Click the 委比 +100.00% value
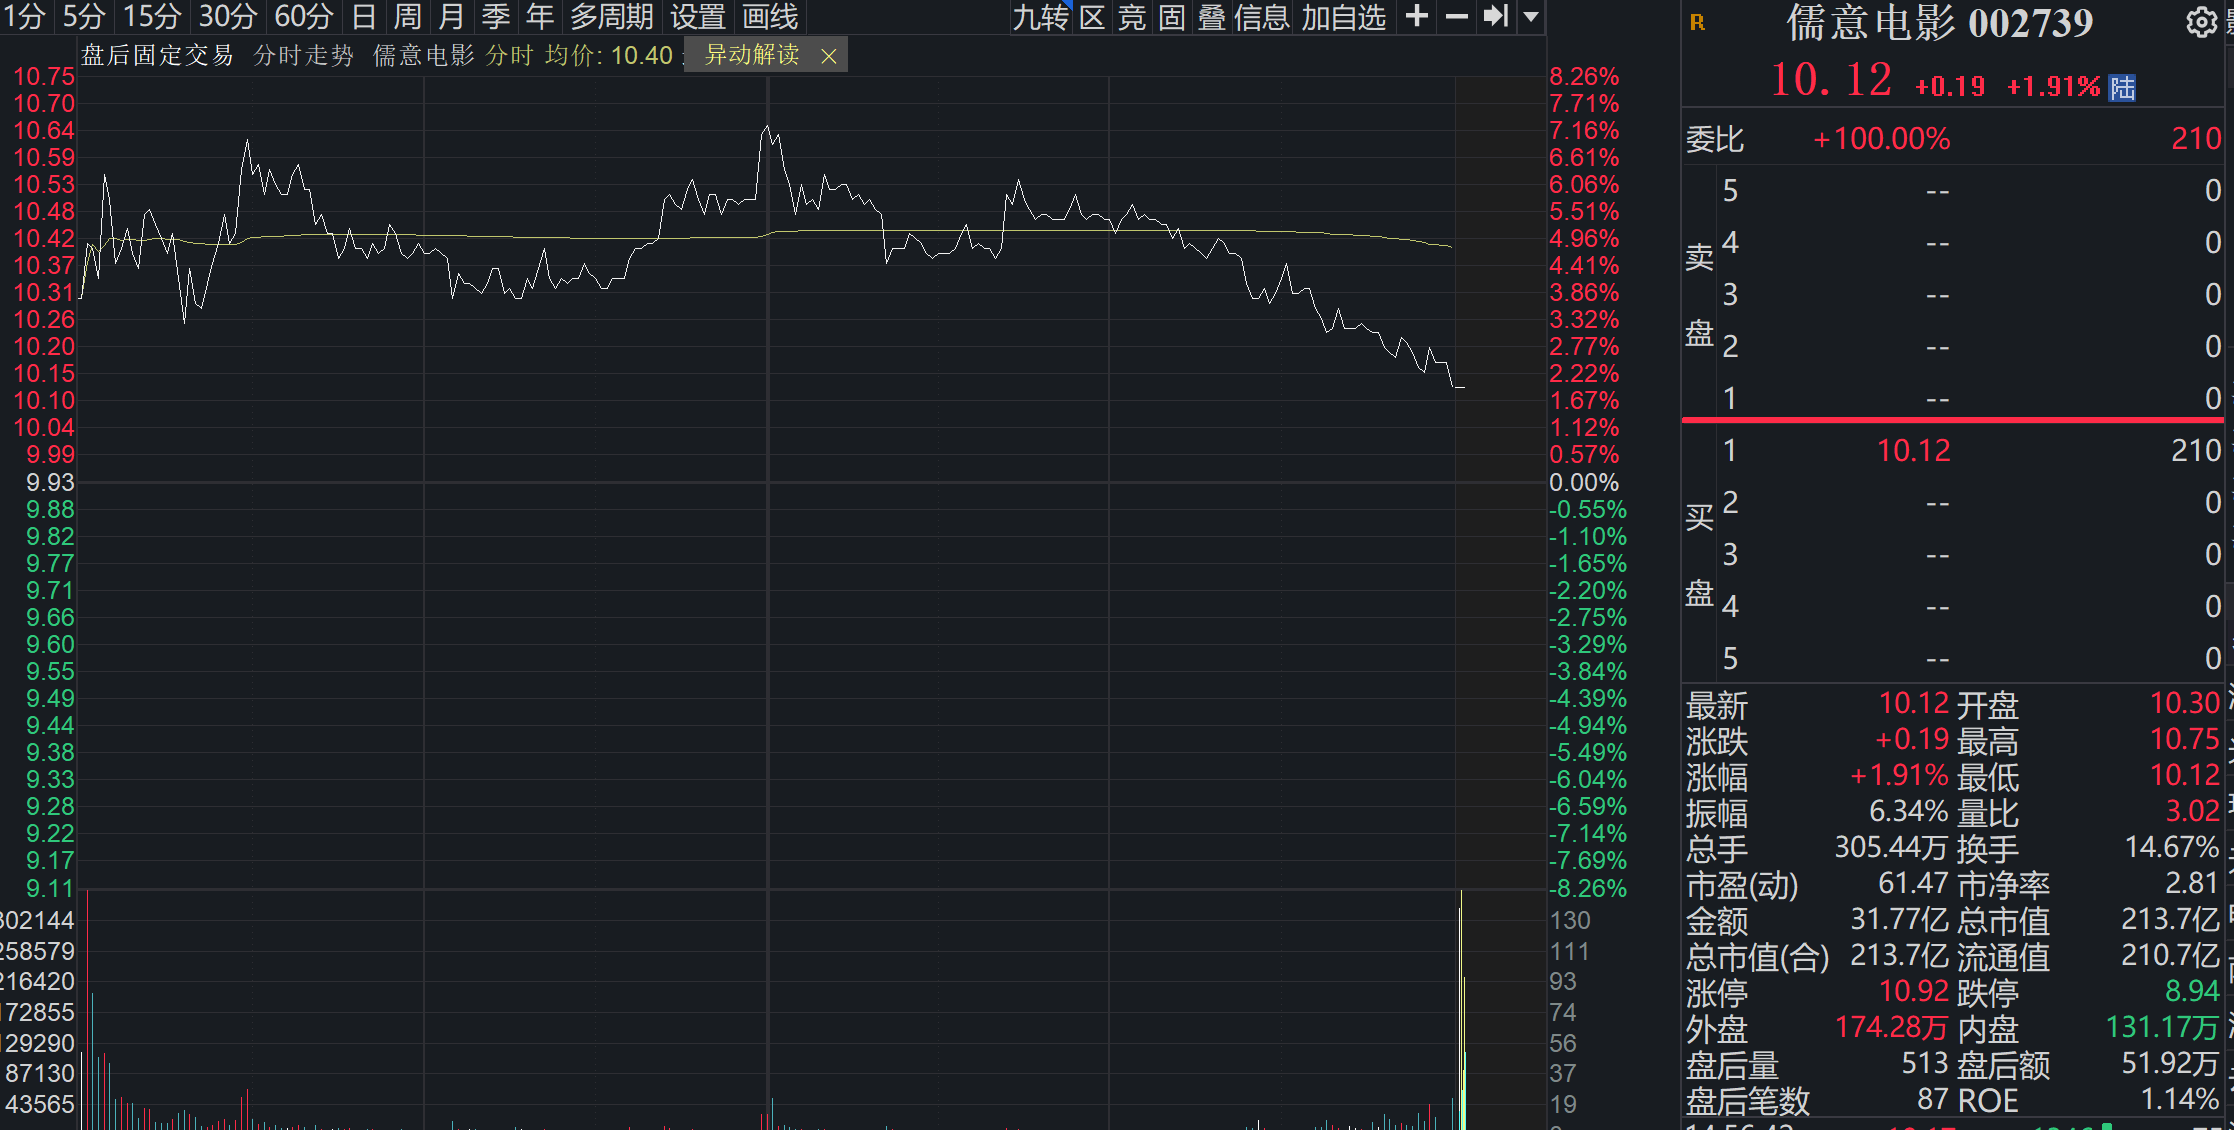Image resolution: width=2234 pixels, height=1130 pixels. tap(1881, 139)
